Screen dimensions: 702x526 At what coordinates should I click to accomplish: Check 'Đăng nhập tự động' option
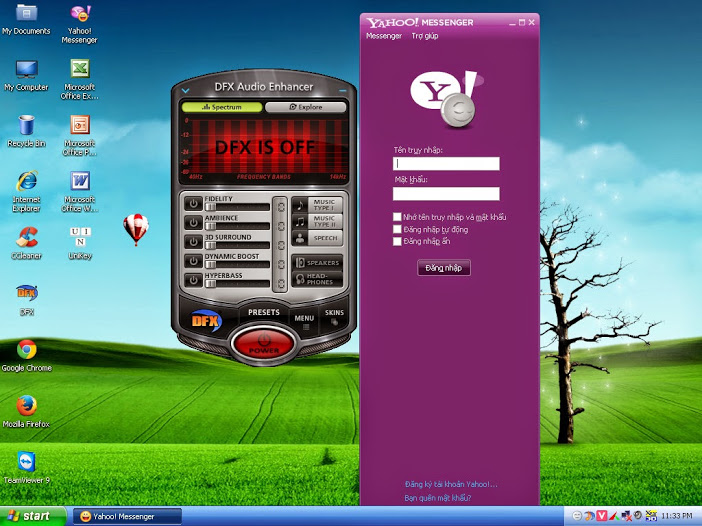(x=397, y=229)
